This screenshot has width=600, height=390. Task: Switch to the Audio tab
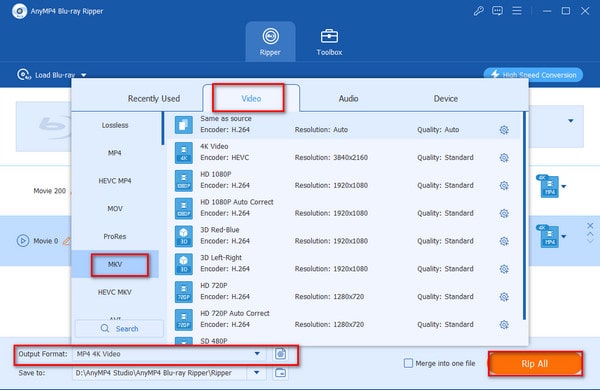[x=348, y=98]
